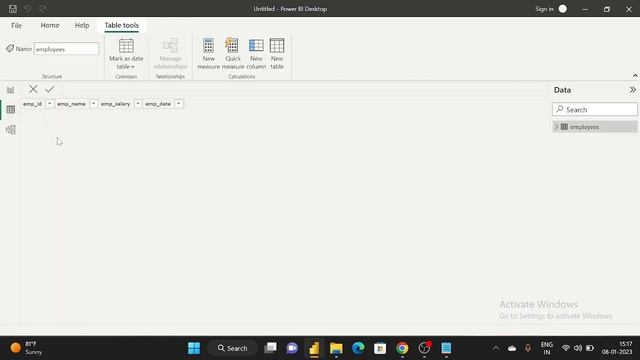Collapse the Data pane
Viewport: 640px width, 360px height.
point(632,90)
